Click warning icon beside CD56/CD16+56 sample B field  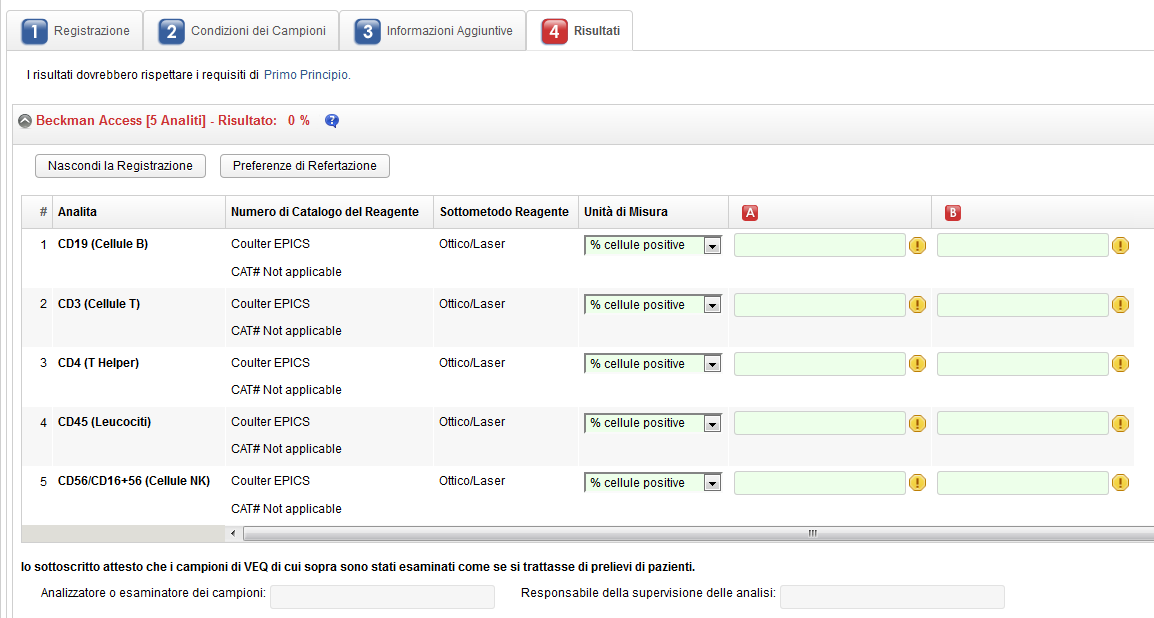(x=1120, y=483)
